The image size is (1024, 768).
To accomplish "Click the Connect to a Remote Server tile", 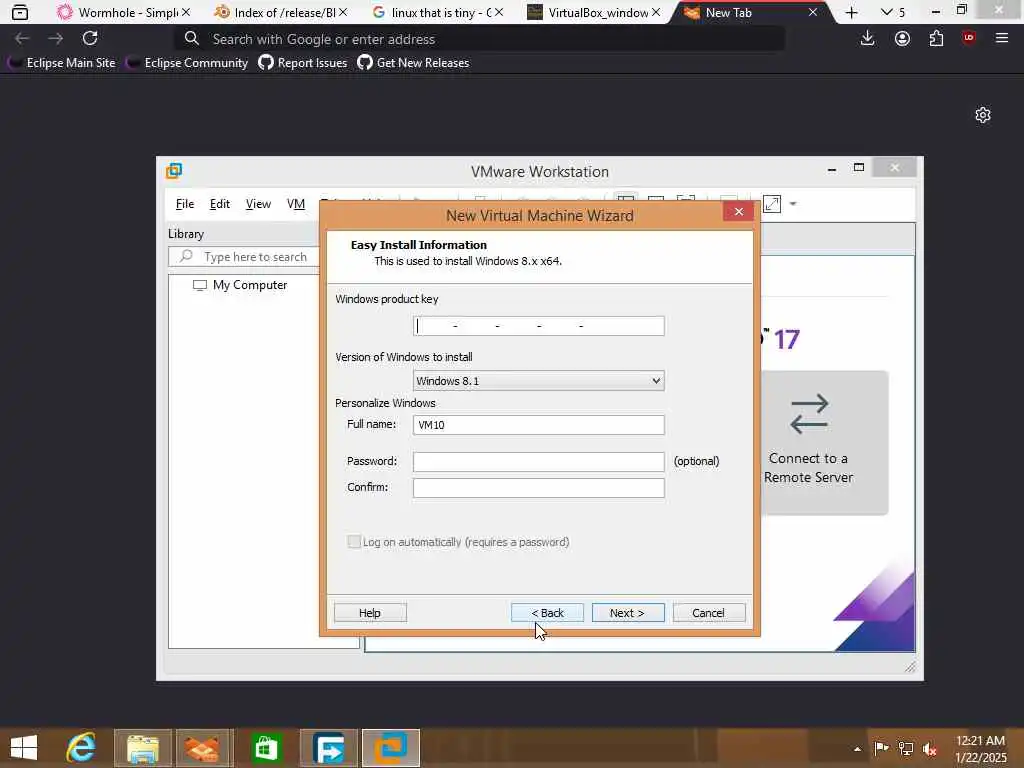I will pos(824,443).
